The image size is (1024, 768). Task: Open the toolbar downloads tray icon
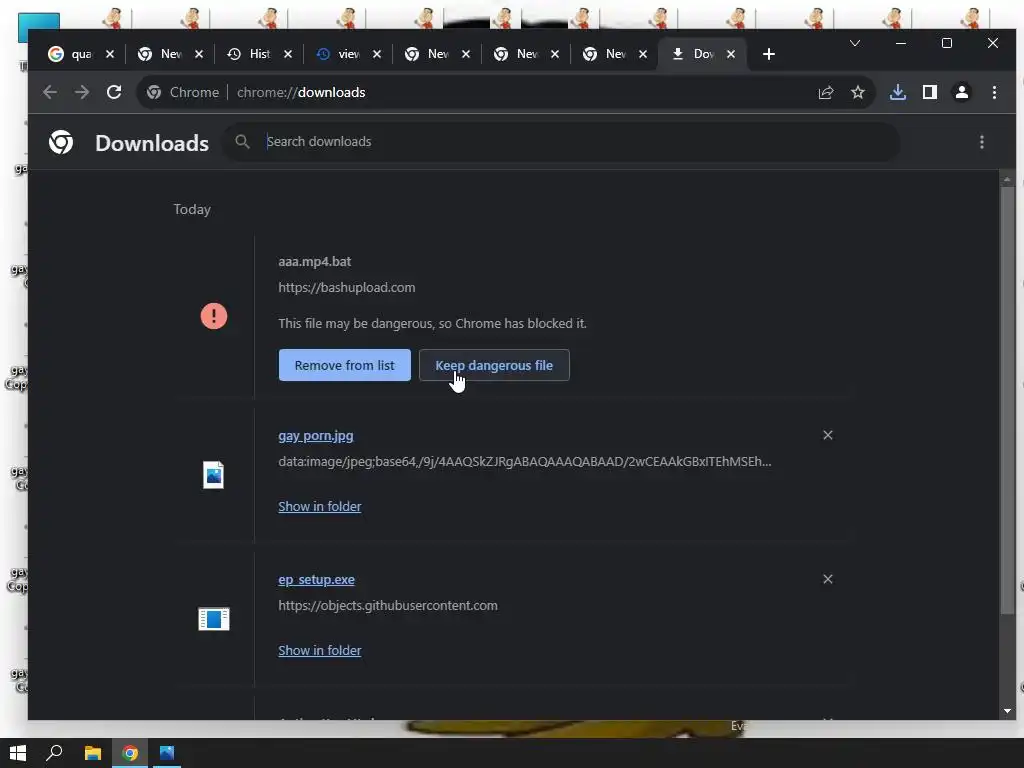[x=898, y=92]
